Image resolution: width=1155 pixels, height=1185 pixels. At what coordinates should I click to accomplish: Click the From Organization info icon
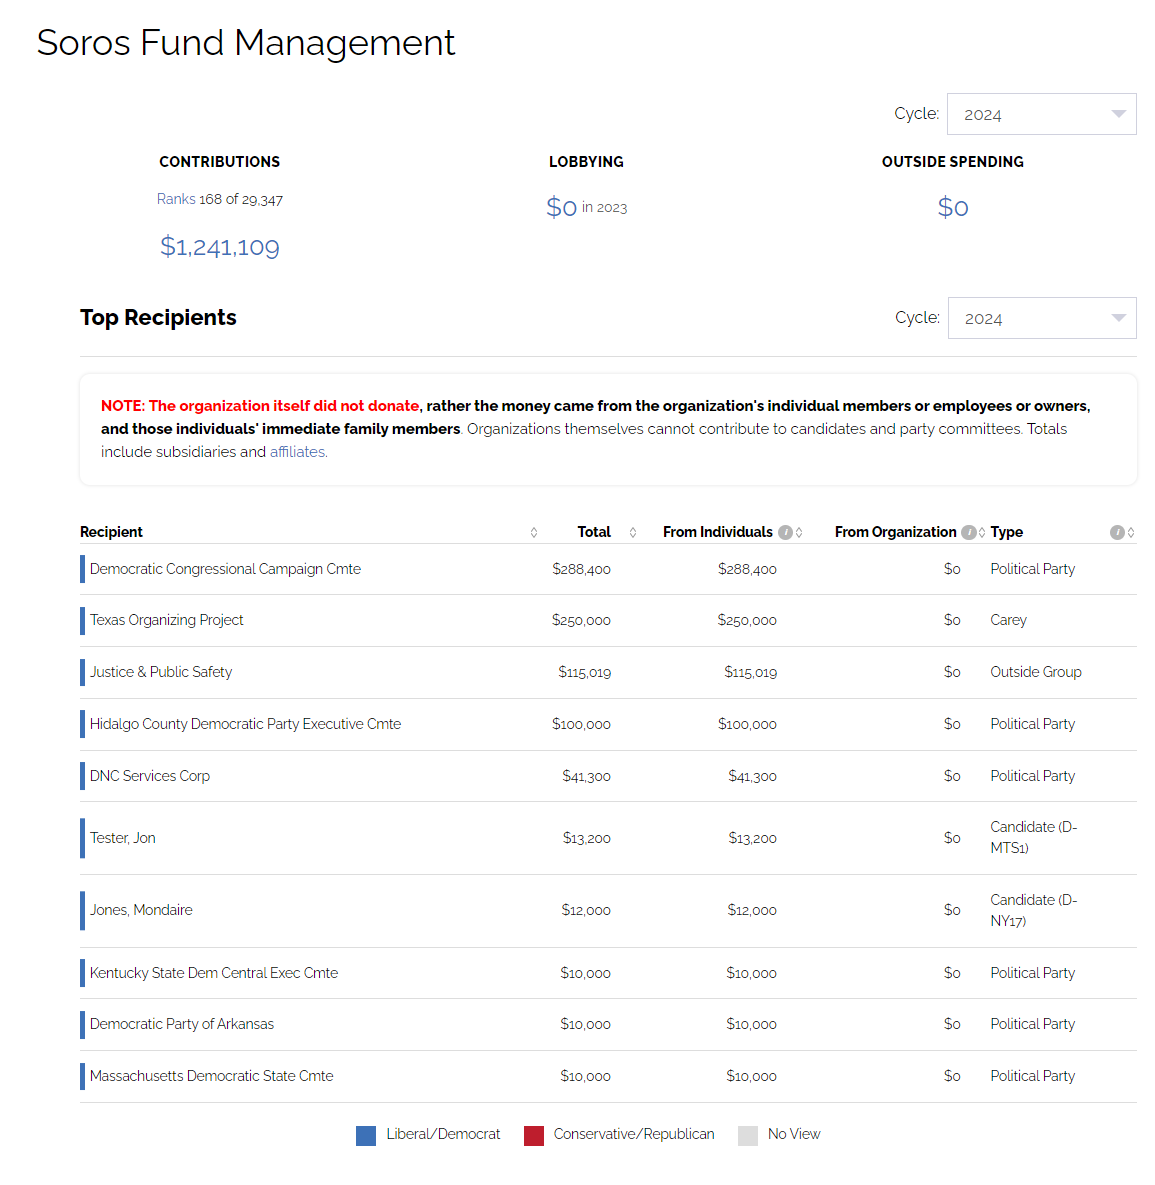point(968,532)
